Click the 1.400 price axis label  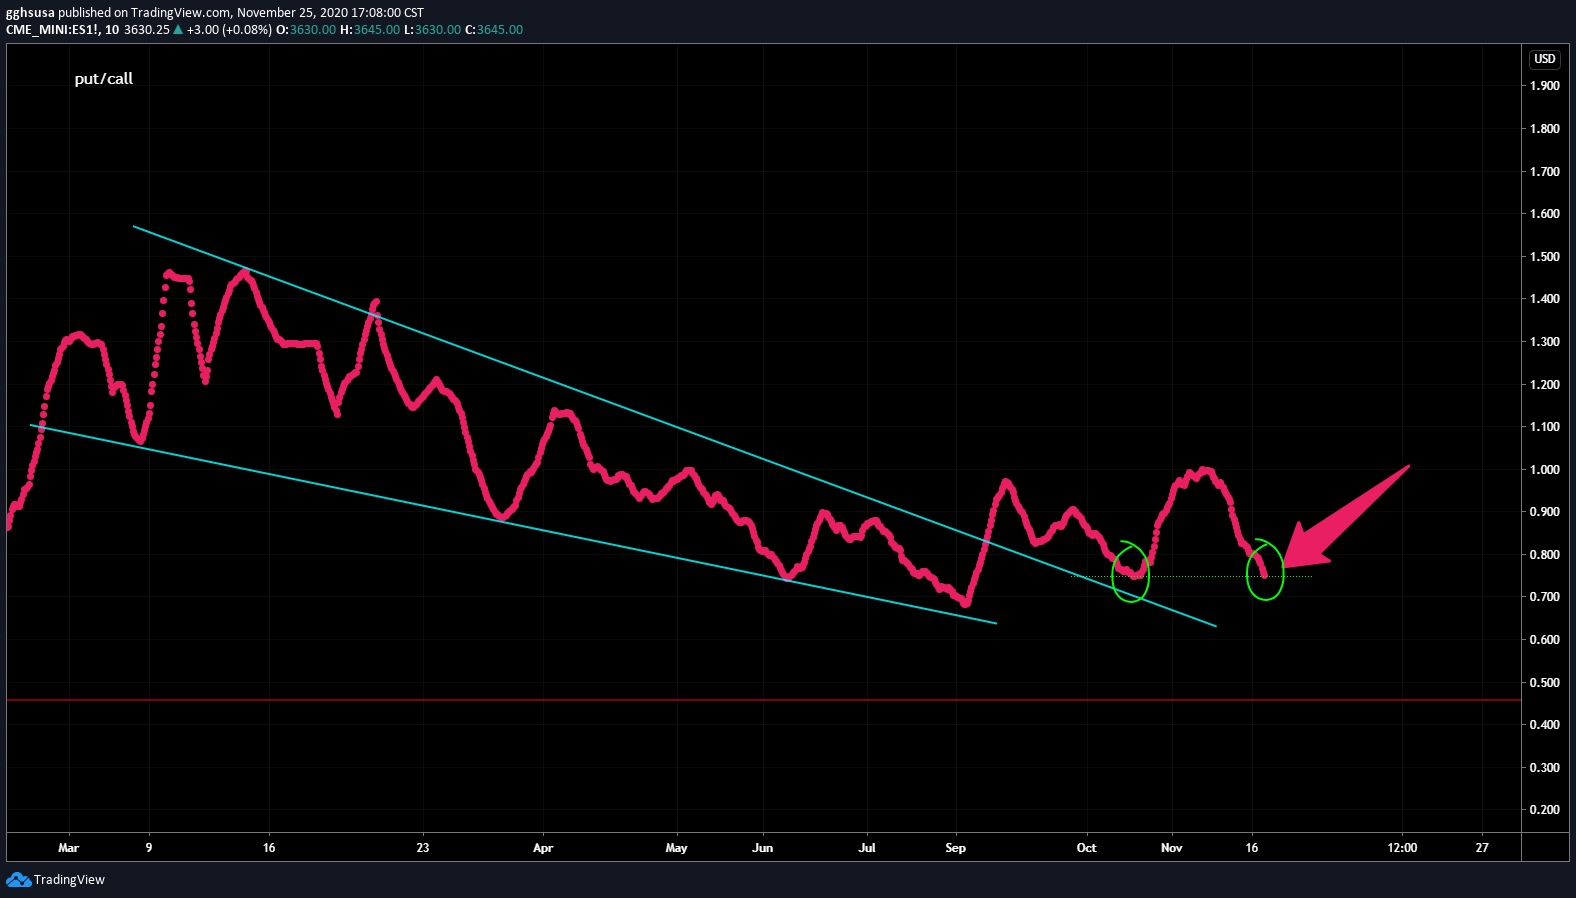(1545, 299)
